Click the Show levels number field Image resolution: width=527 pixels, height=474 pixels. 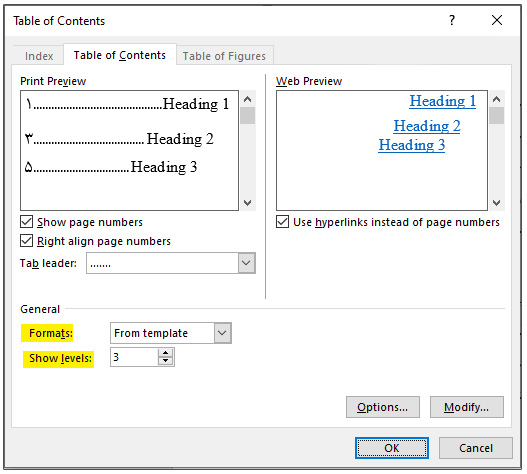[x=134, y=357]
